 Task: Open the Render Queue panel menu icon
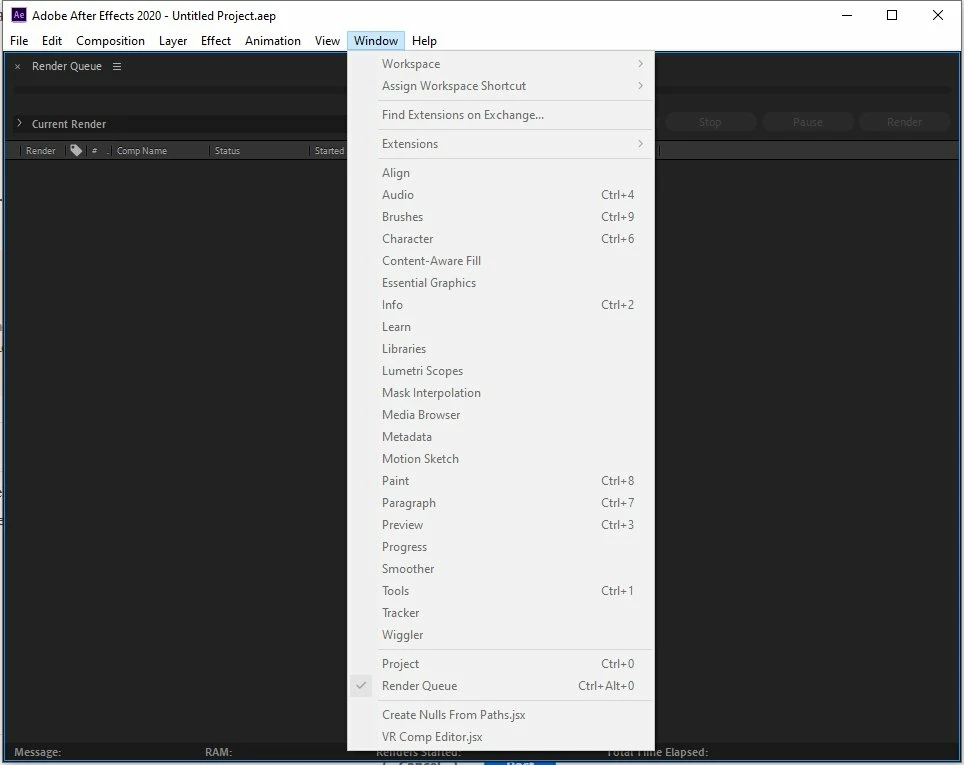click(117, 66)
